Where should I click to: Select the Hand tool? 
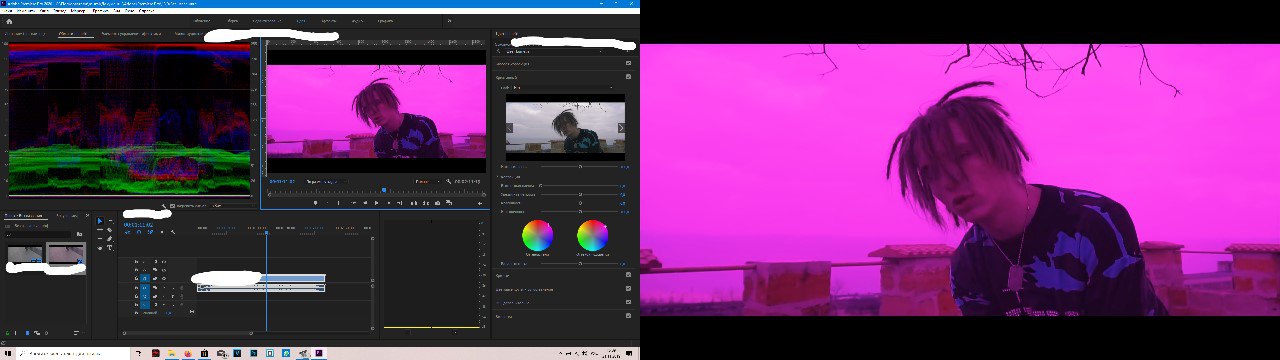[x=100, y=248]
